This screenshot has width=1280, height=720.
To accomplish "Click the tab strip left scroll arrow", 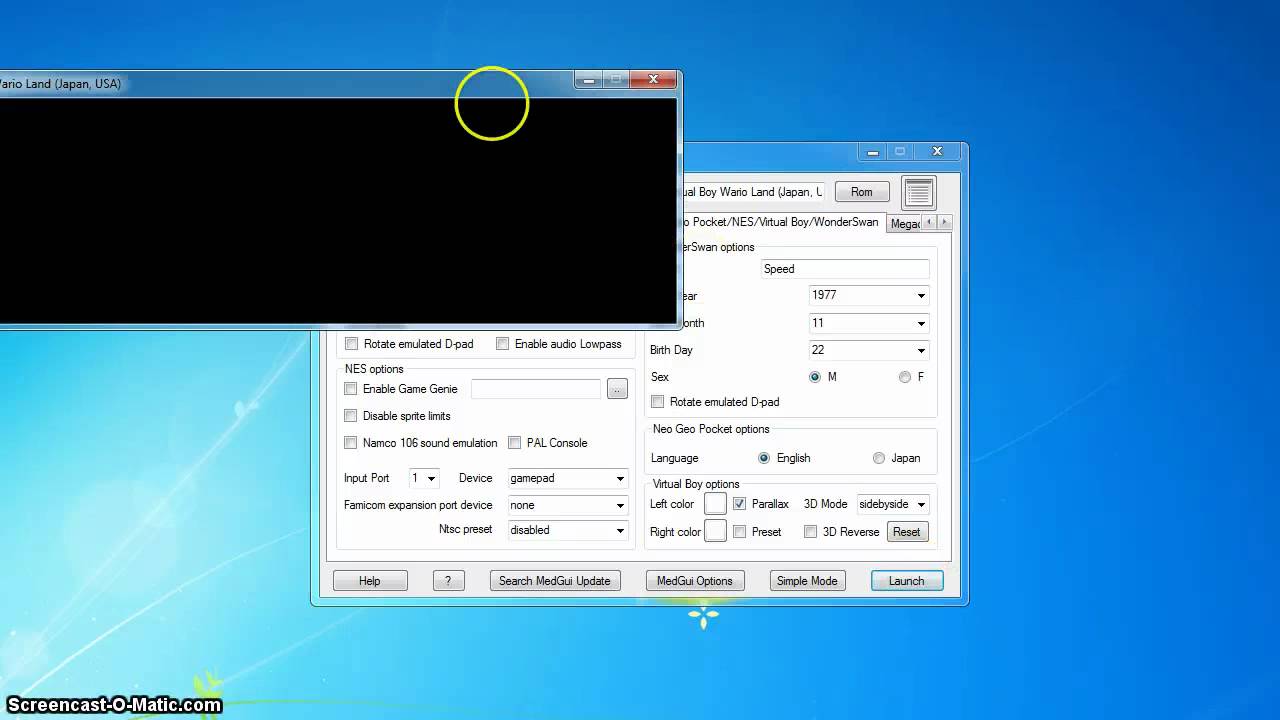I will click(929, 222).
